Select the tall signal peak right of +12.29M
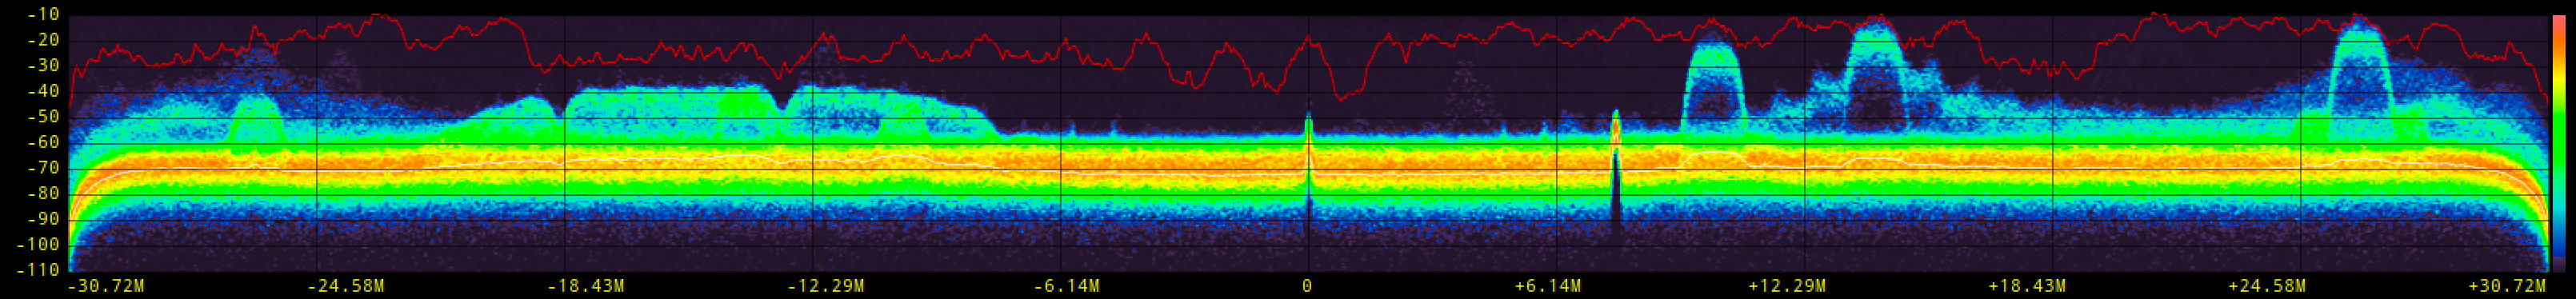Screen dimensions: 2576x299 1874,75
